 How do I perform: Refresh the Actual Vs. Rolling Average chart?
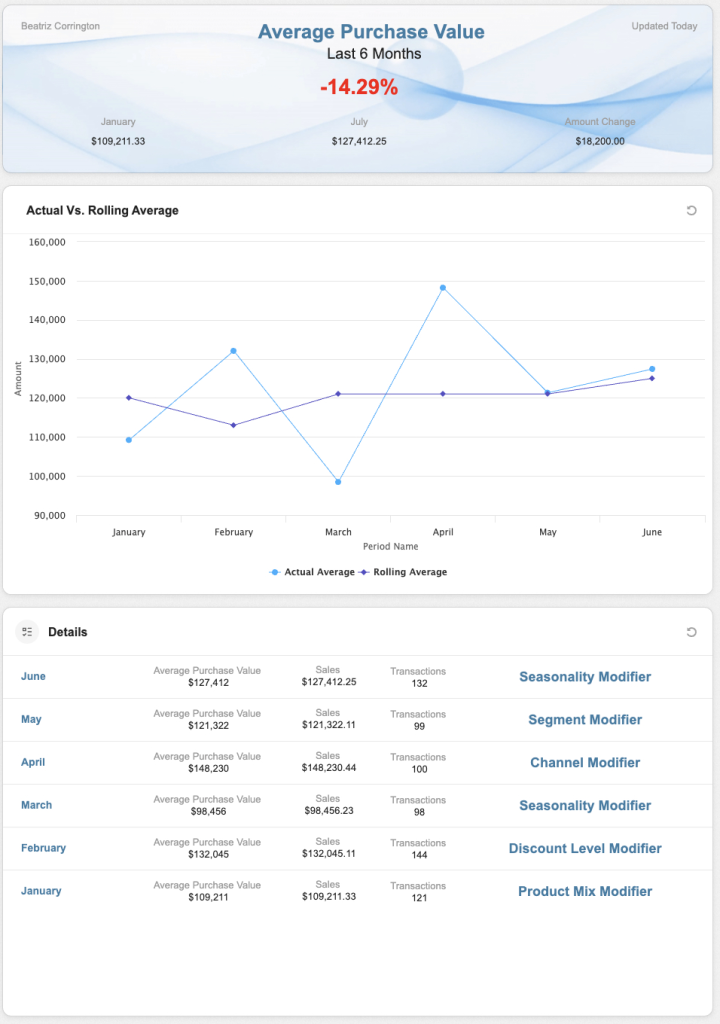pyautogui.click(x=691, y=211)
